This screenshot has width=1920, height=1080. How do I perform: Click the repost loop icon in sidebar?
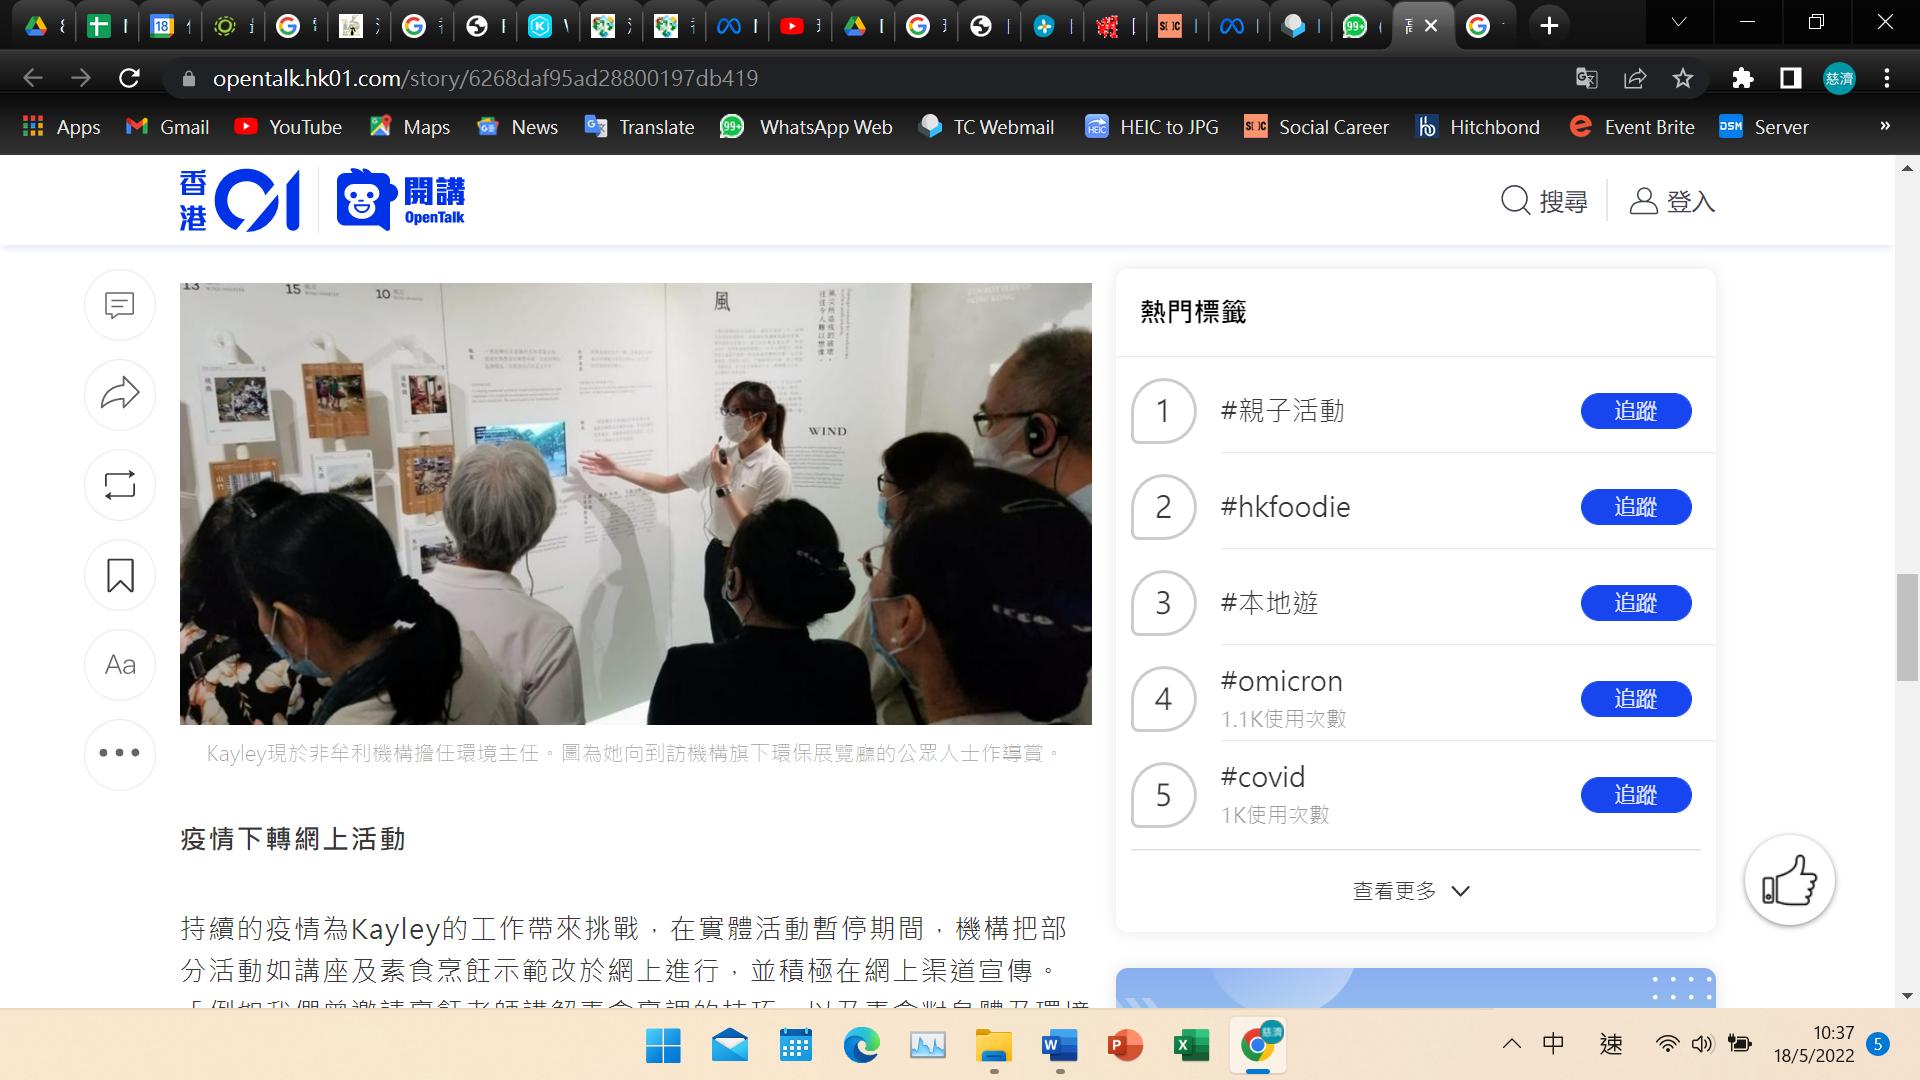[x=120, y=485]
